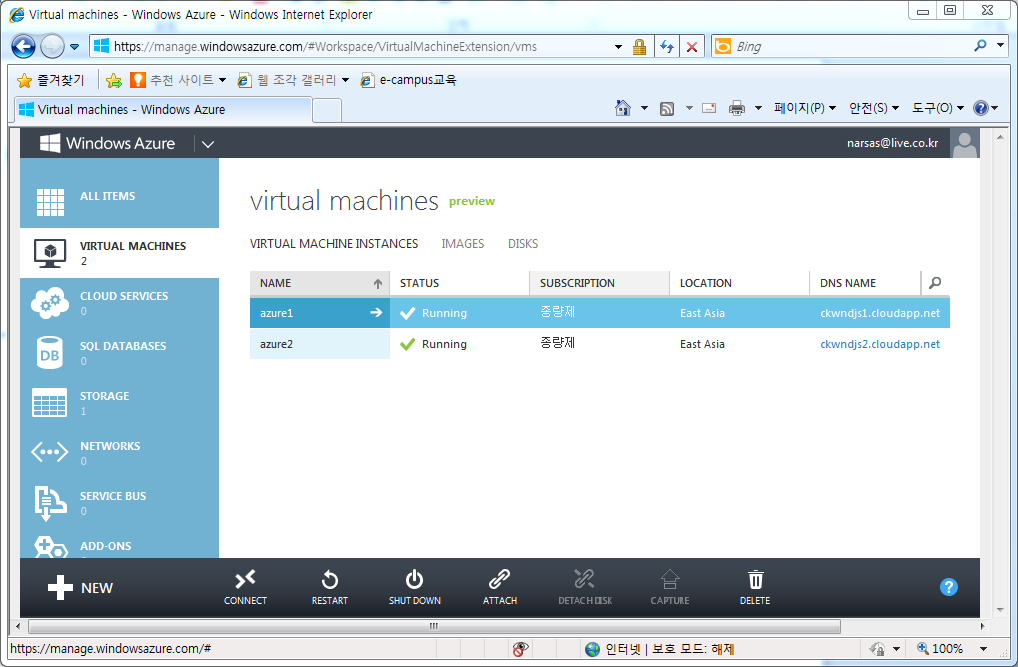
Task: Click the Bing search magnifier
Action: point(980,45)
